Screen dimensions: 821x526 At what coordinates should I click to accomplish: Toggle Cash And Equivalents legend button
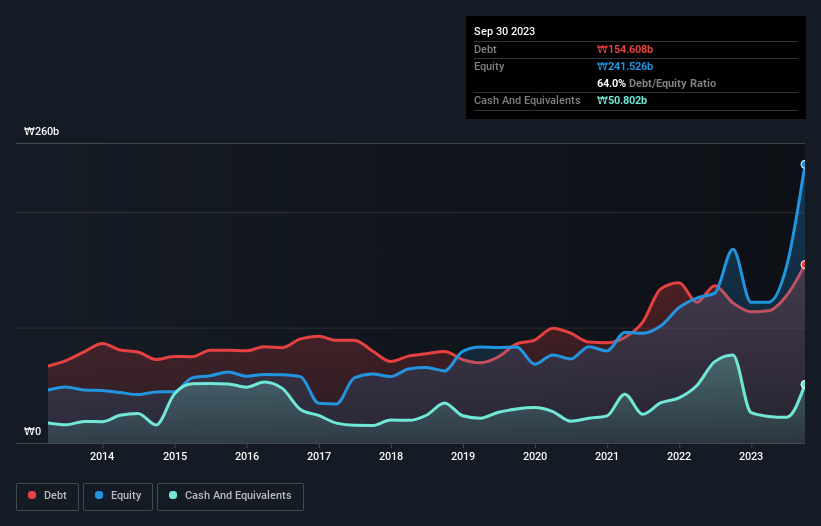point(230,496)
